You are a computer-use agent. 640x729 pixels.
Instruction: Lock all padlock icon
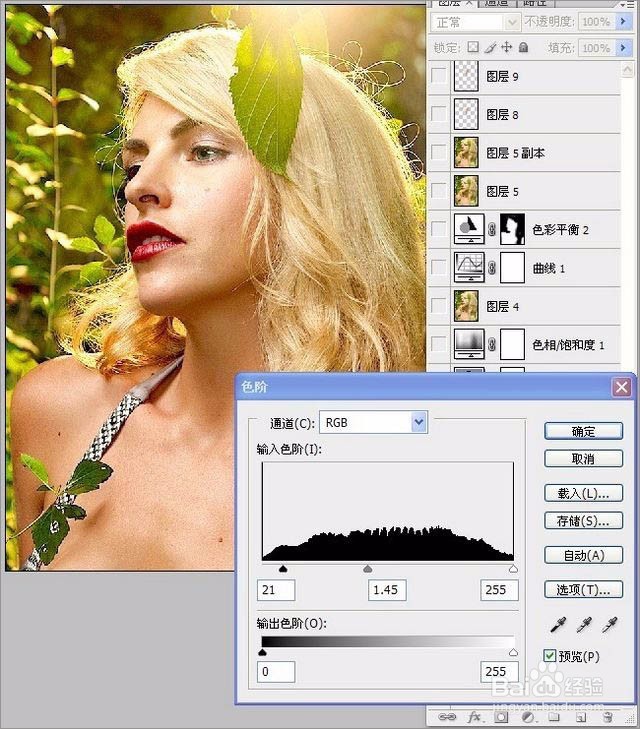click(x=523, y=47)
